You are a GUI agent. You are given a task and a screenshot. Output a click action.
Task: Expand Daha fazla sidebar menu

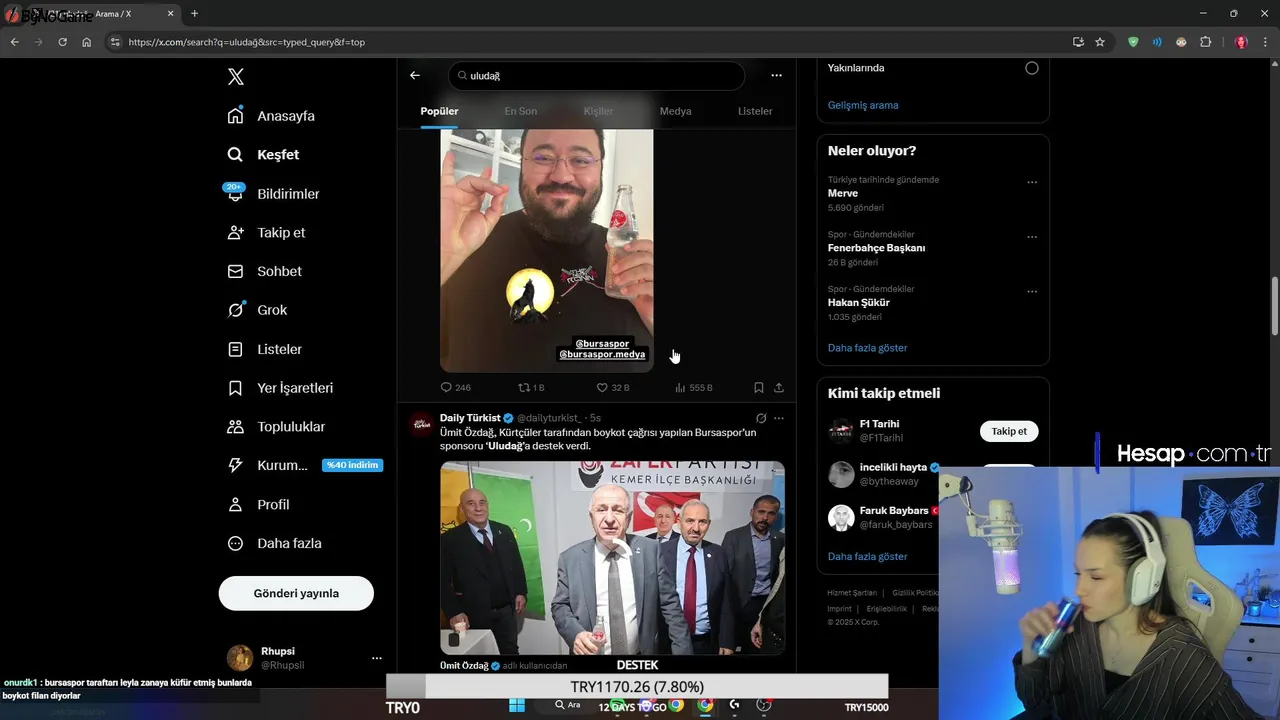click(x=274, y=543)
